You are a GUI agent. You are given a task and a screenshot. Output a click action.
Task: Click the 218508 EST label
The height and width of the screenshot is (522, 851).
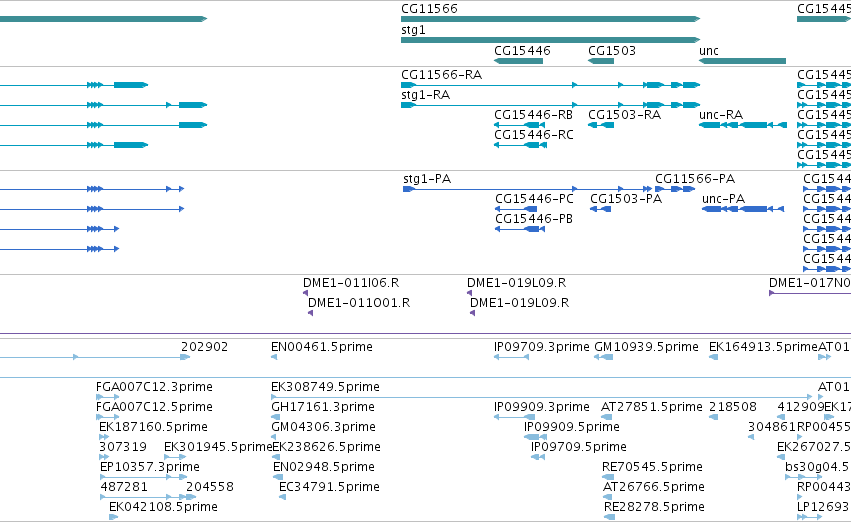(x=733, y=408)
